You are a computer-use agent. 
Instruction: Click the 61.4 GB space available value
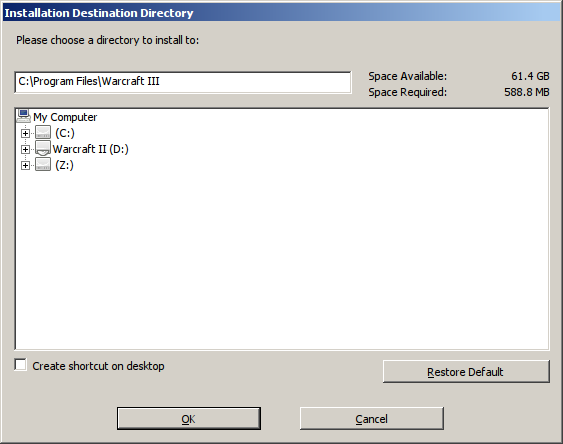point(530,76)
